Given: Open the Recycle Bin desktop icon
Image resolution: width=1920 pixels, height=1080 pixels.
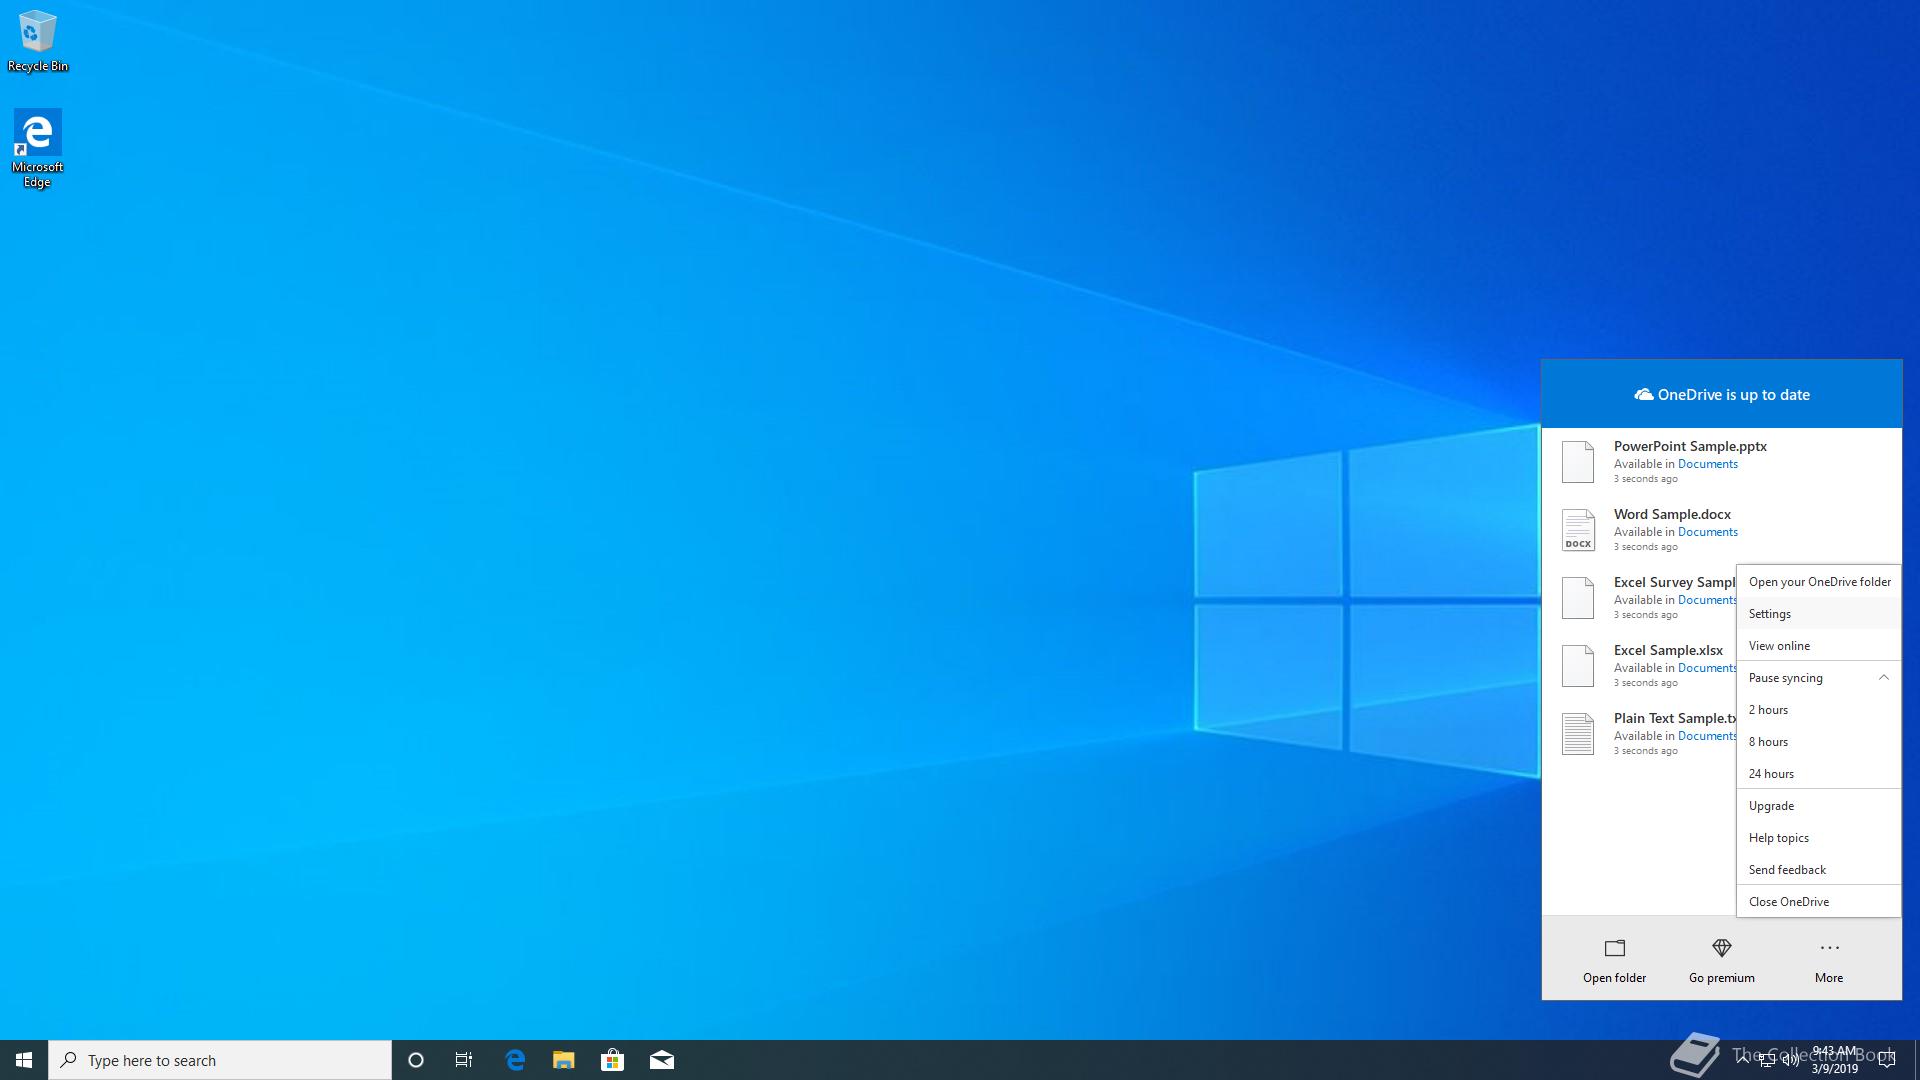Looking at the screenshot, I should click(37, 42).
